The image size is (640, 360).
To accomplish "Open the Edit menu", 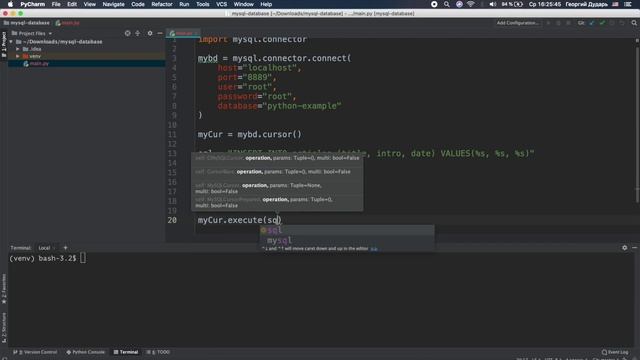I will coord(72,4).
